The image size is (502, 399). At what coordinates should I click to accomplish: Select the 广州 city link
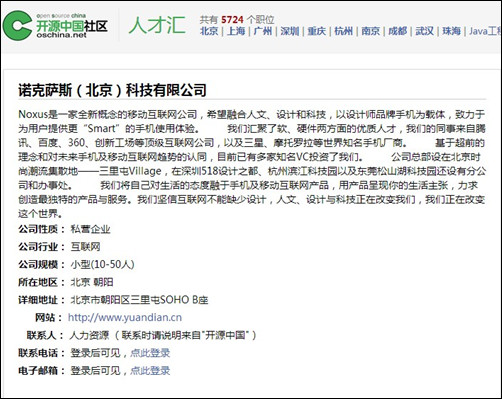263,31
